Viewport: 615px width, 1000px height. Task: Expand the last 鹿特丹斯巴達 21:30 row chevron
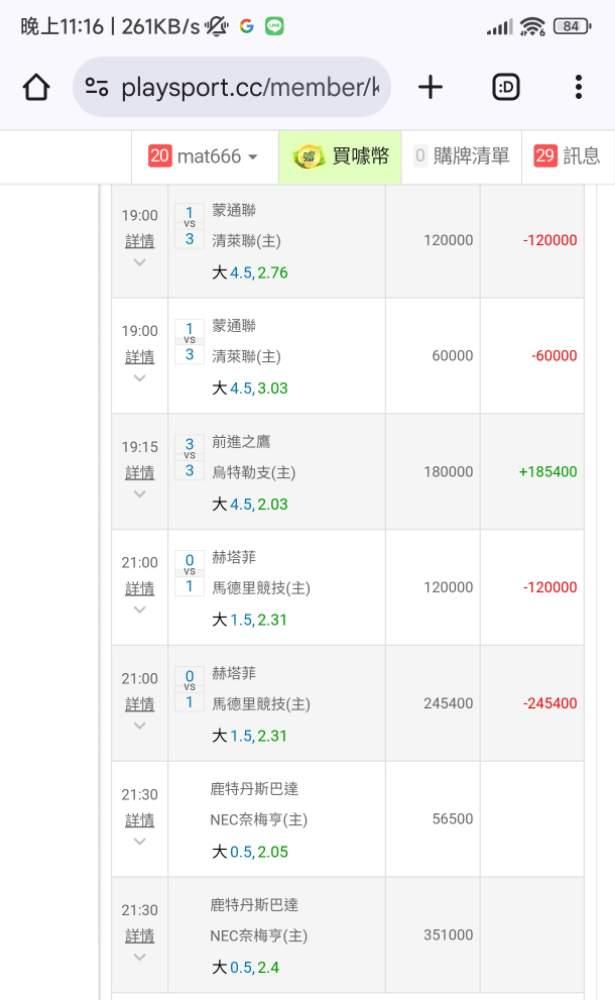pyautogui.click(x=139, y=957)
